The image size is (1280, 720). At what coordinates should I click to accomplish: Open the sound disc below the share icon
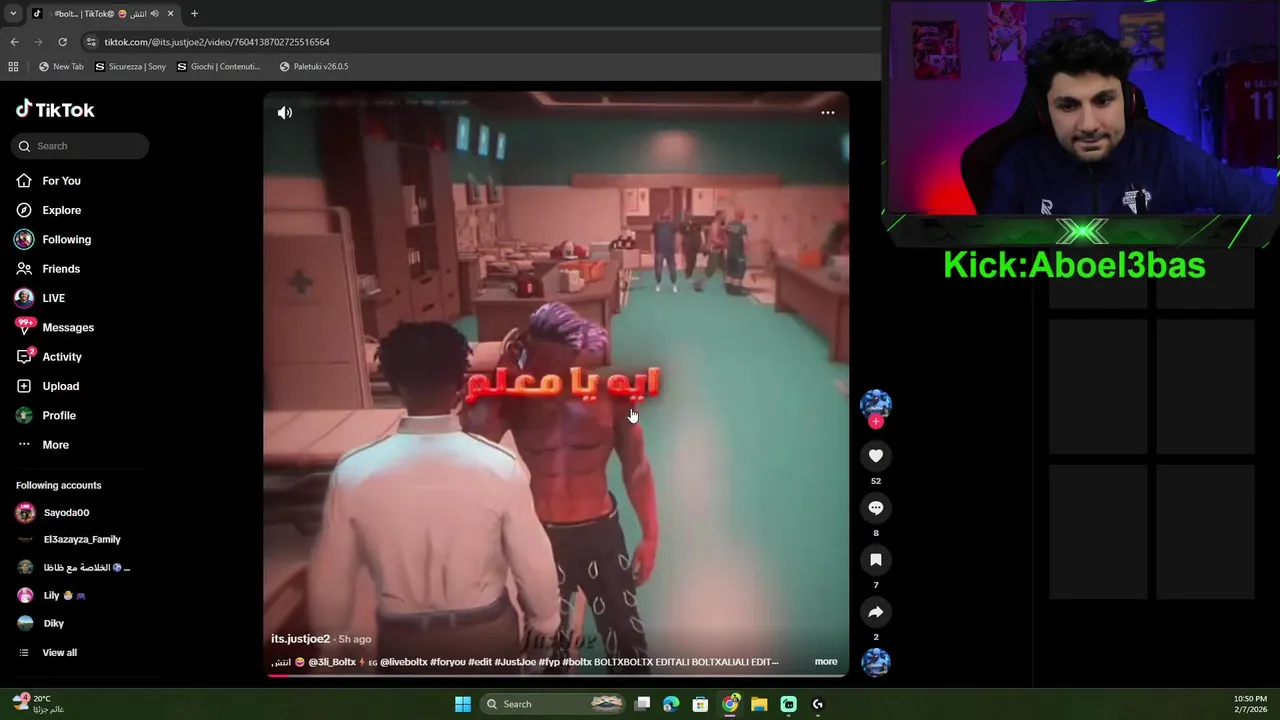(x=876, y=662)
